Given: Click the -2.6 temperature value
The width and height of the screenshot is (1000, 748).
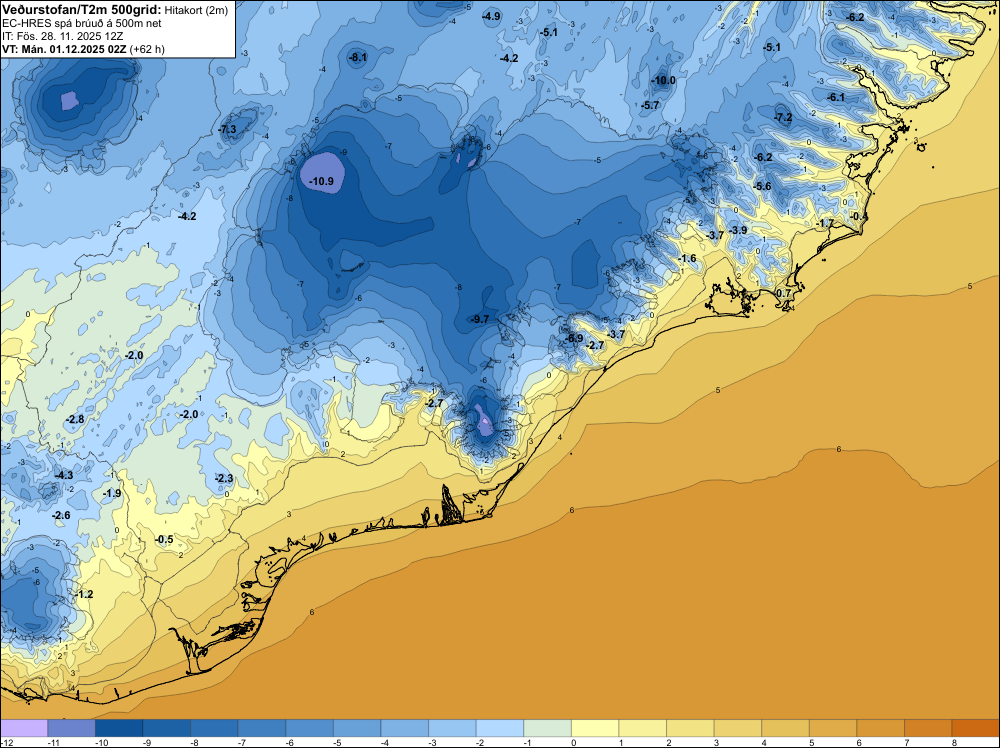Looking at the screenshot, I should (61, 515).
